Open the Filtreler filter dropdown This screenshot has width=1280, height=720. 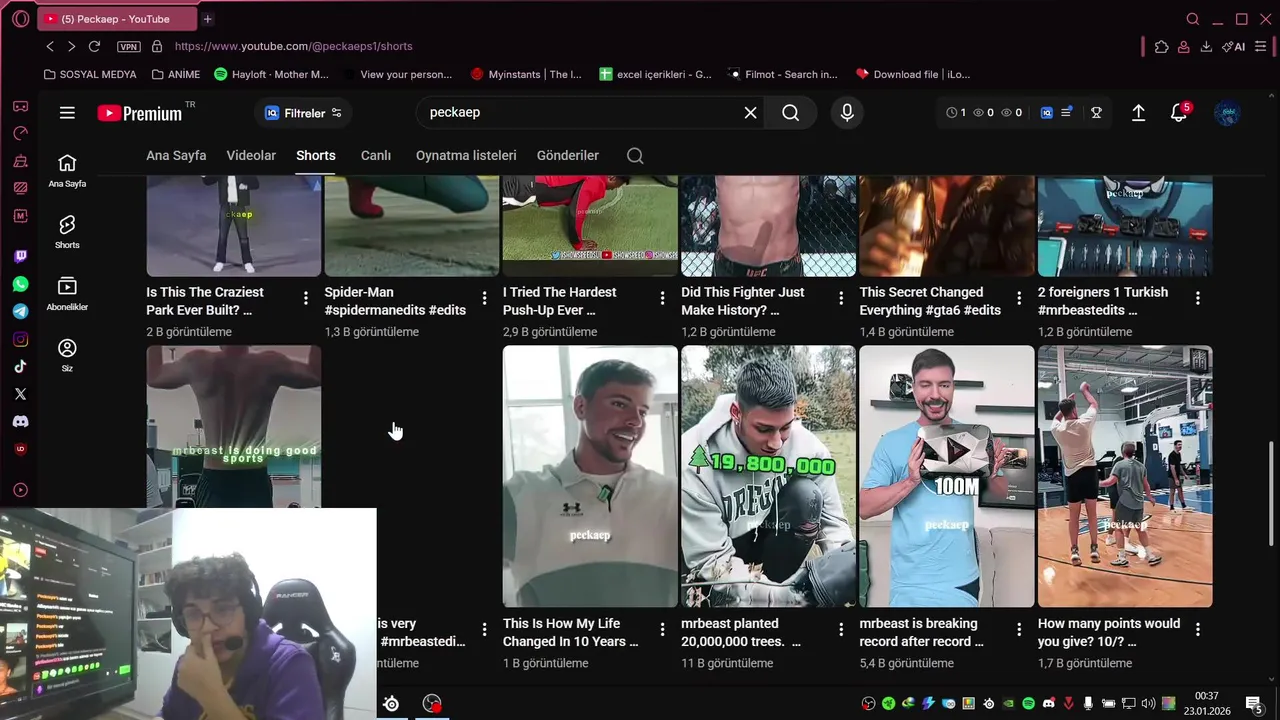click(303, 113)
